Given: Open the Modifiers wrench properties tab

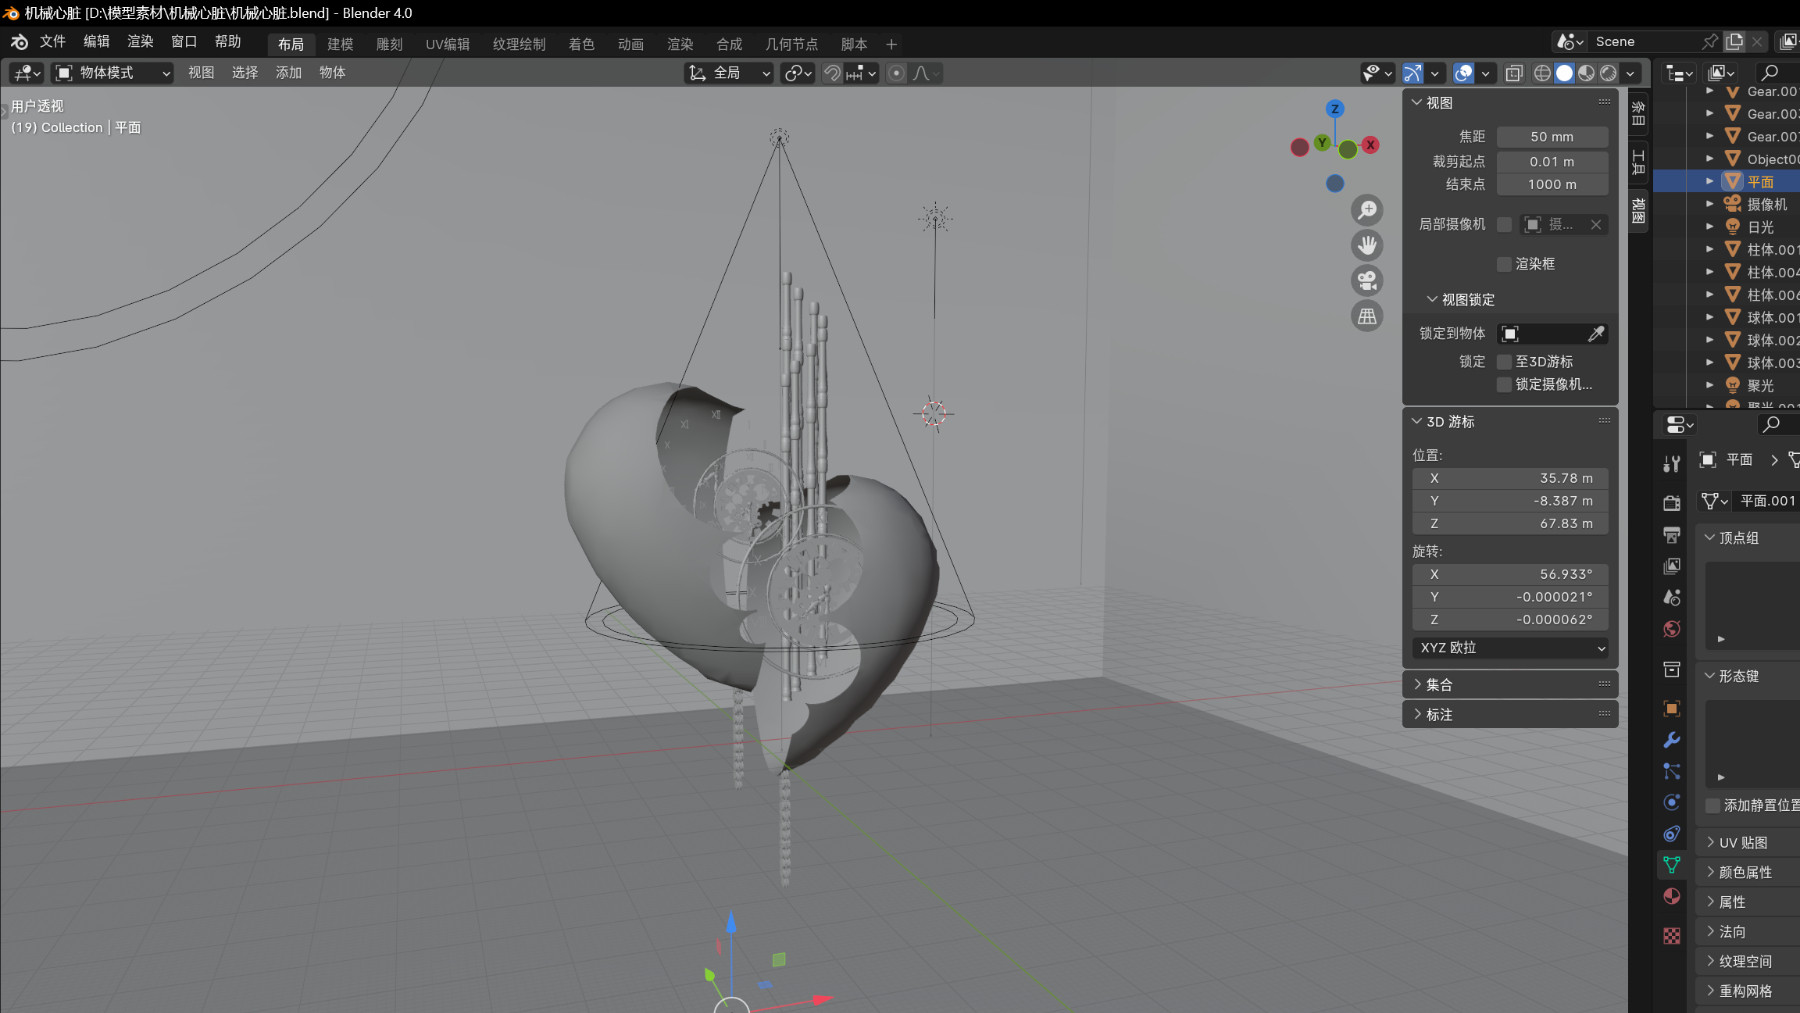Looking at the screenshot, I should pyautogui.click(x=1671, y=740).
